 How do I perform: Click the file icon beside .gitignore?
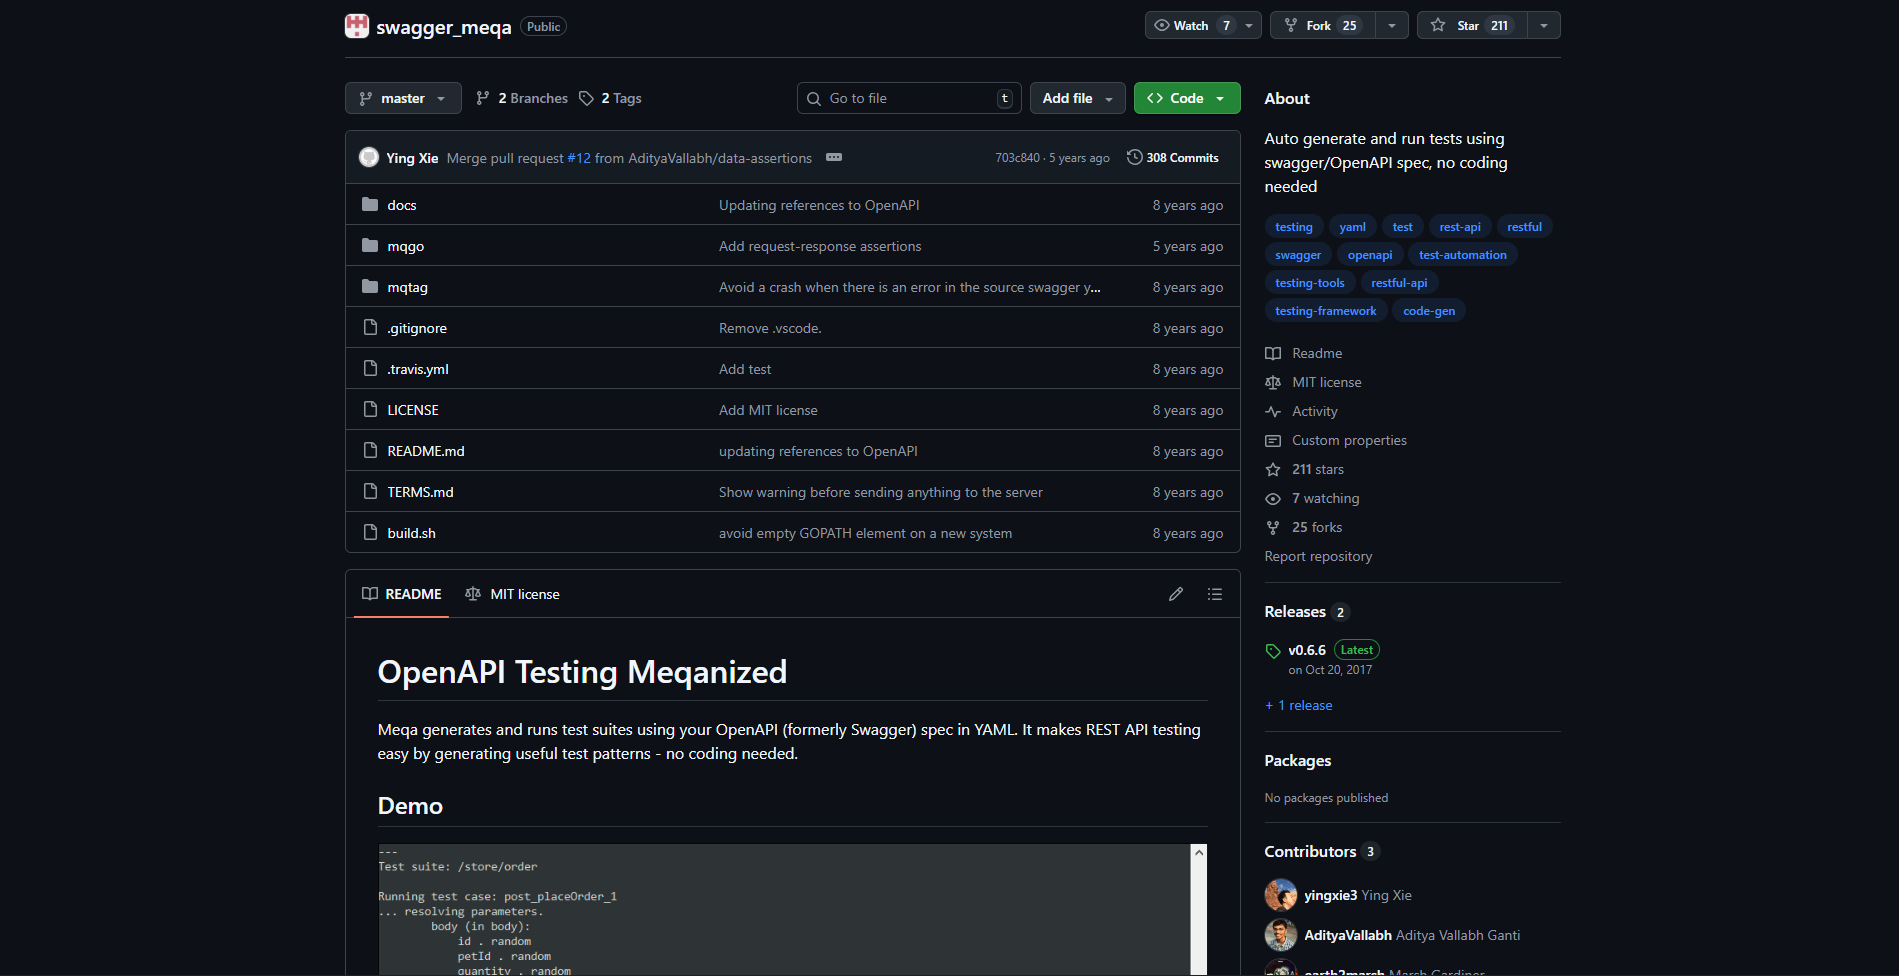tap(370, 327)
